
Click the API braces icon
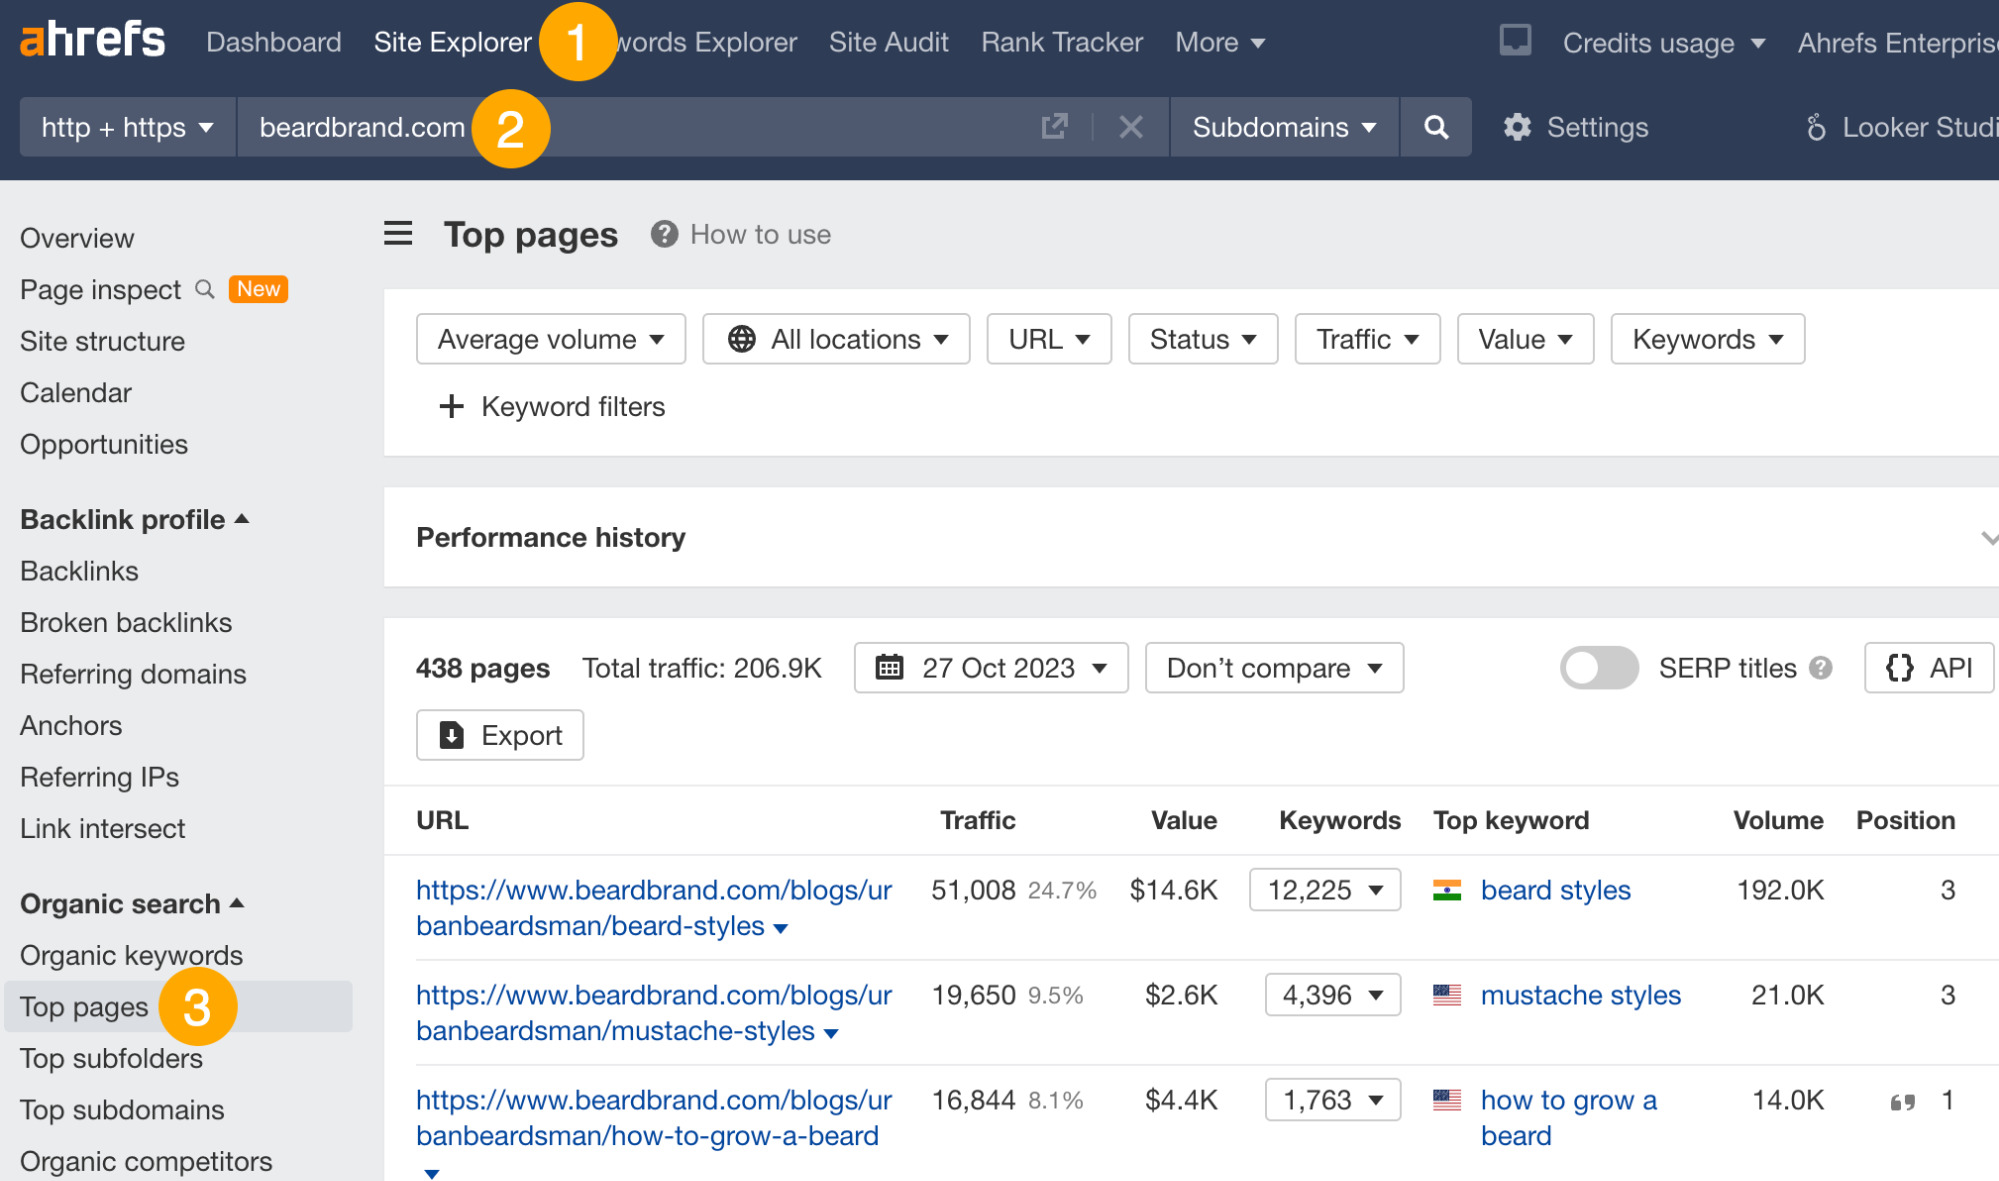point(1899,667)
